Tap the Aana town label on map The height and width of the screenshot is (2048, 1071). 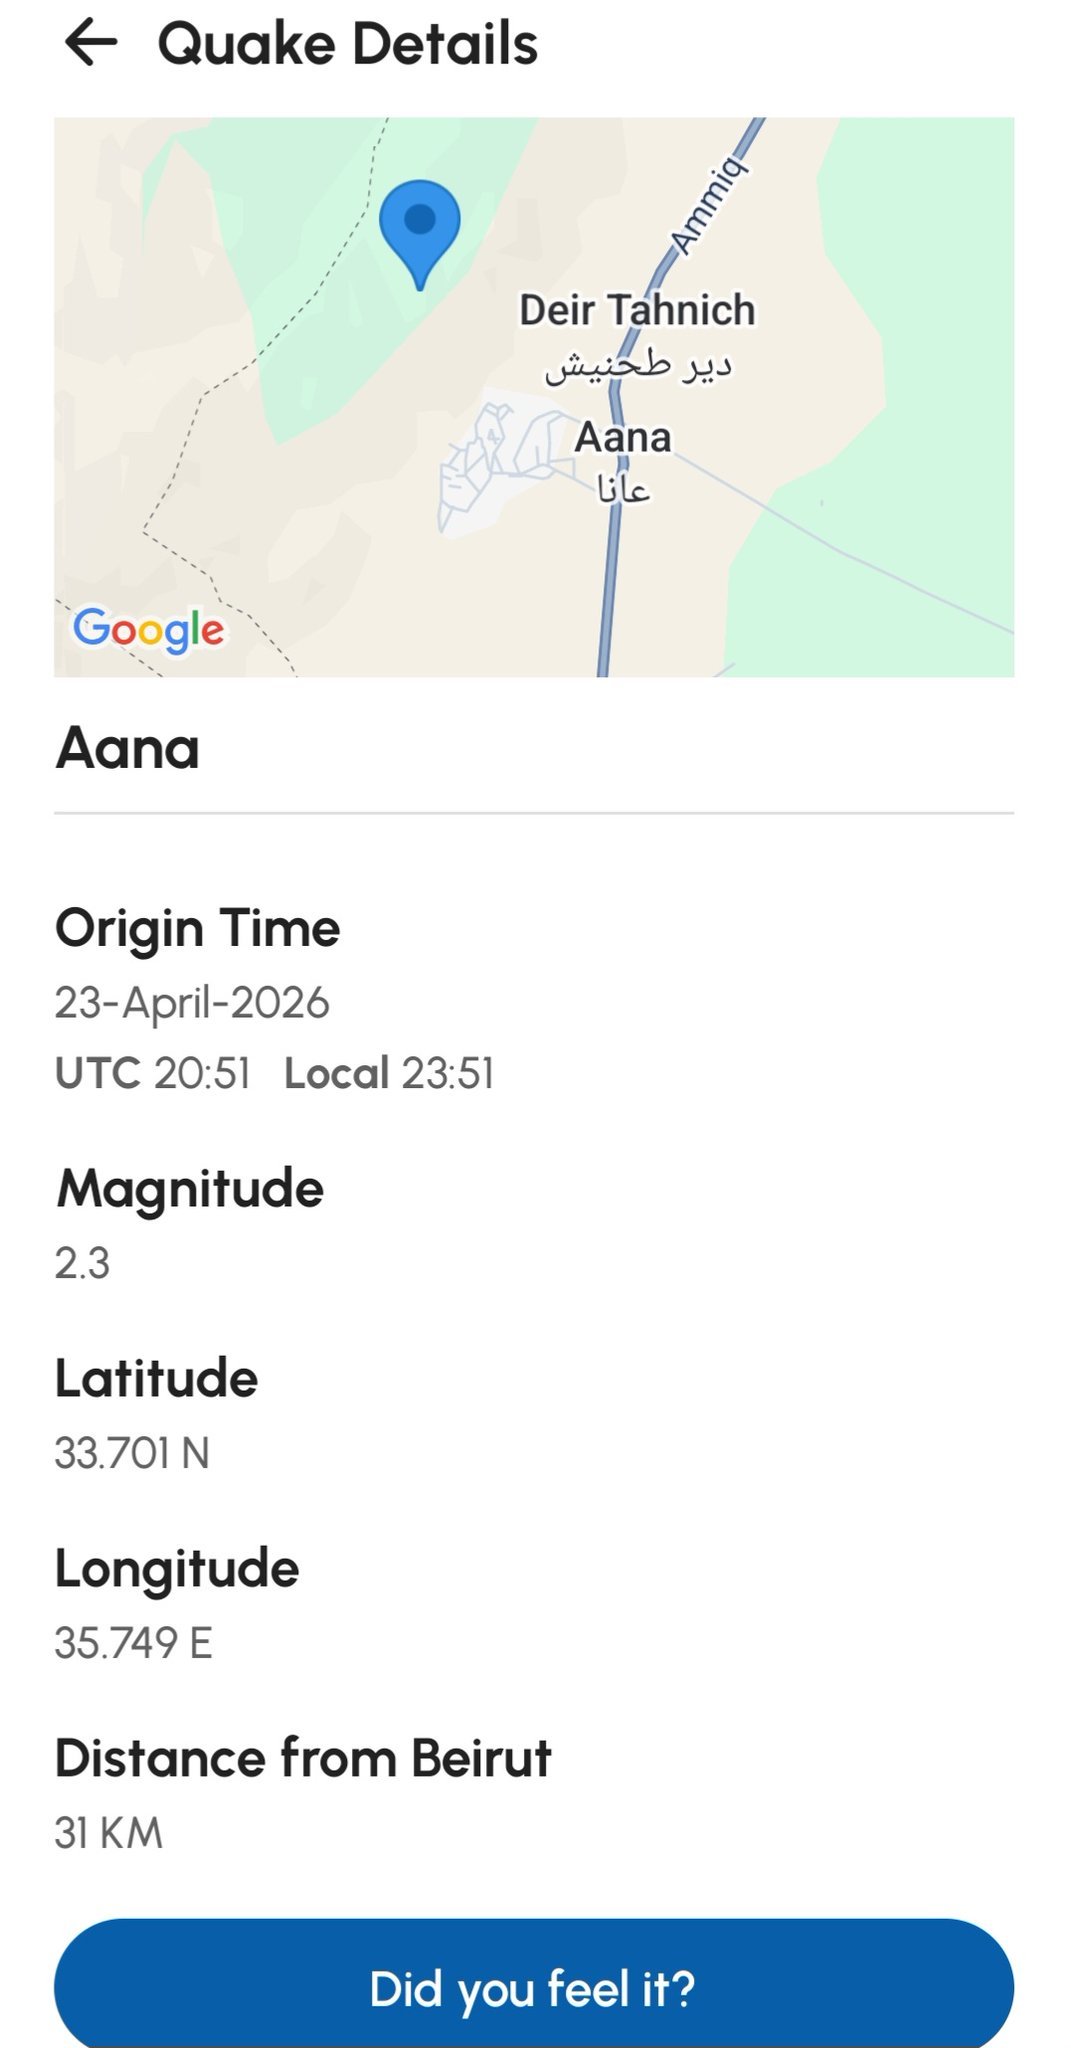pyautogui.click(x=623, y=438)
